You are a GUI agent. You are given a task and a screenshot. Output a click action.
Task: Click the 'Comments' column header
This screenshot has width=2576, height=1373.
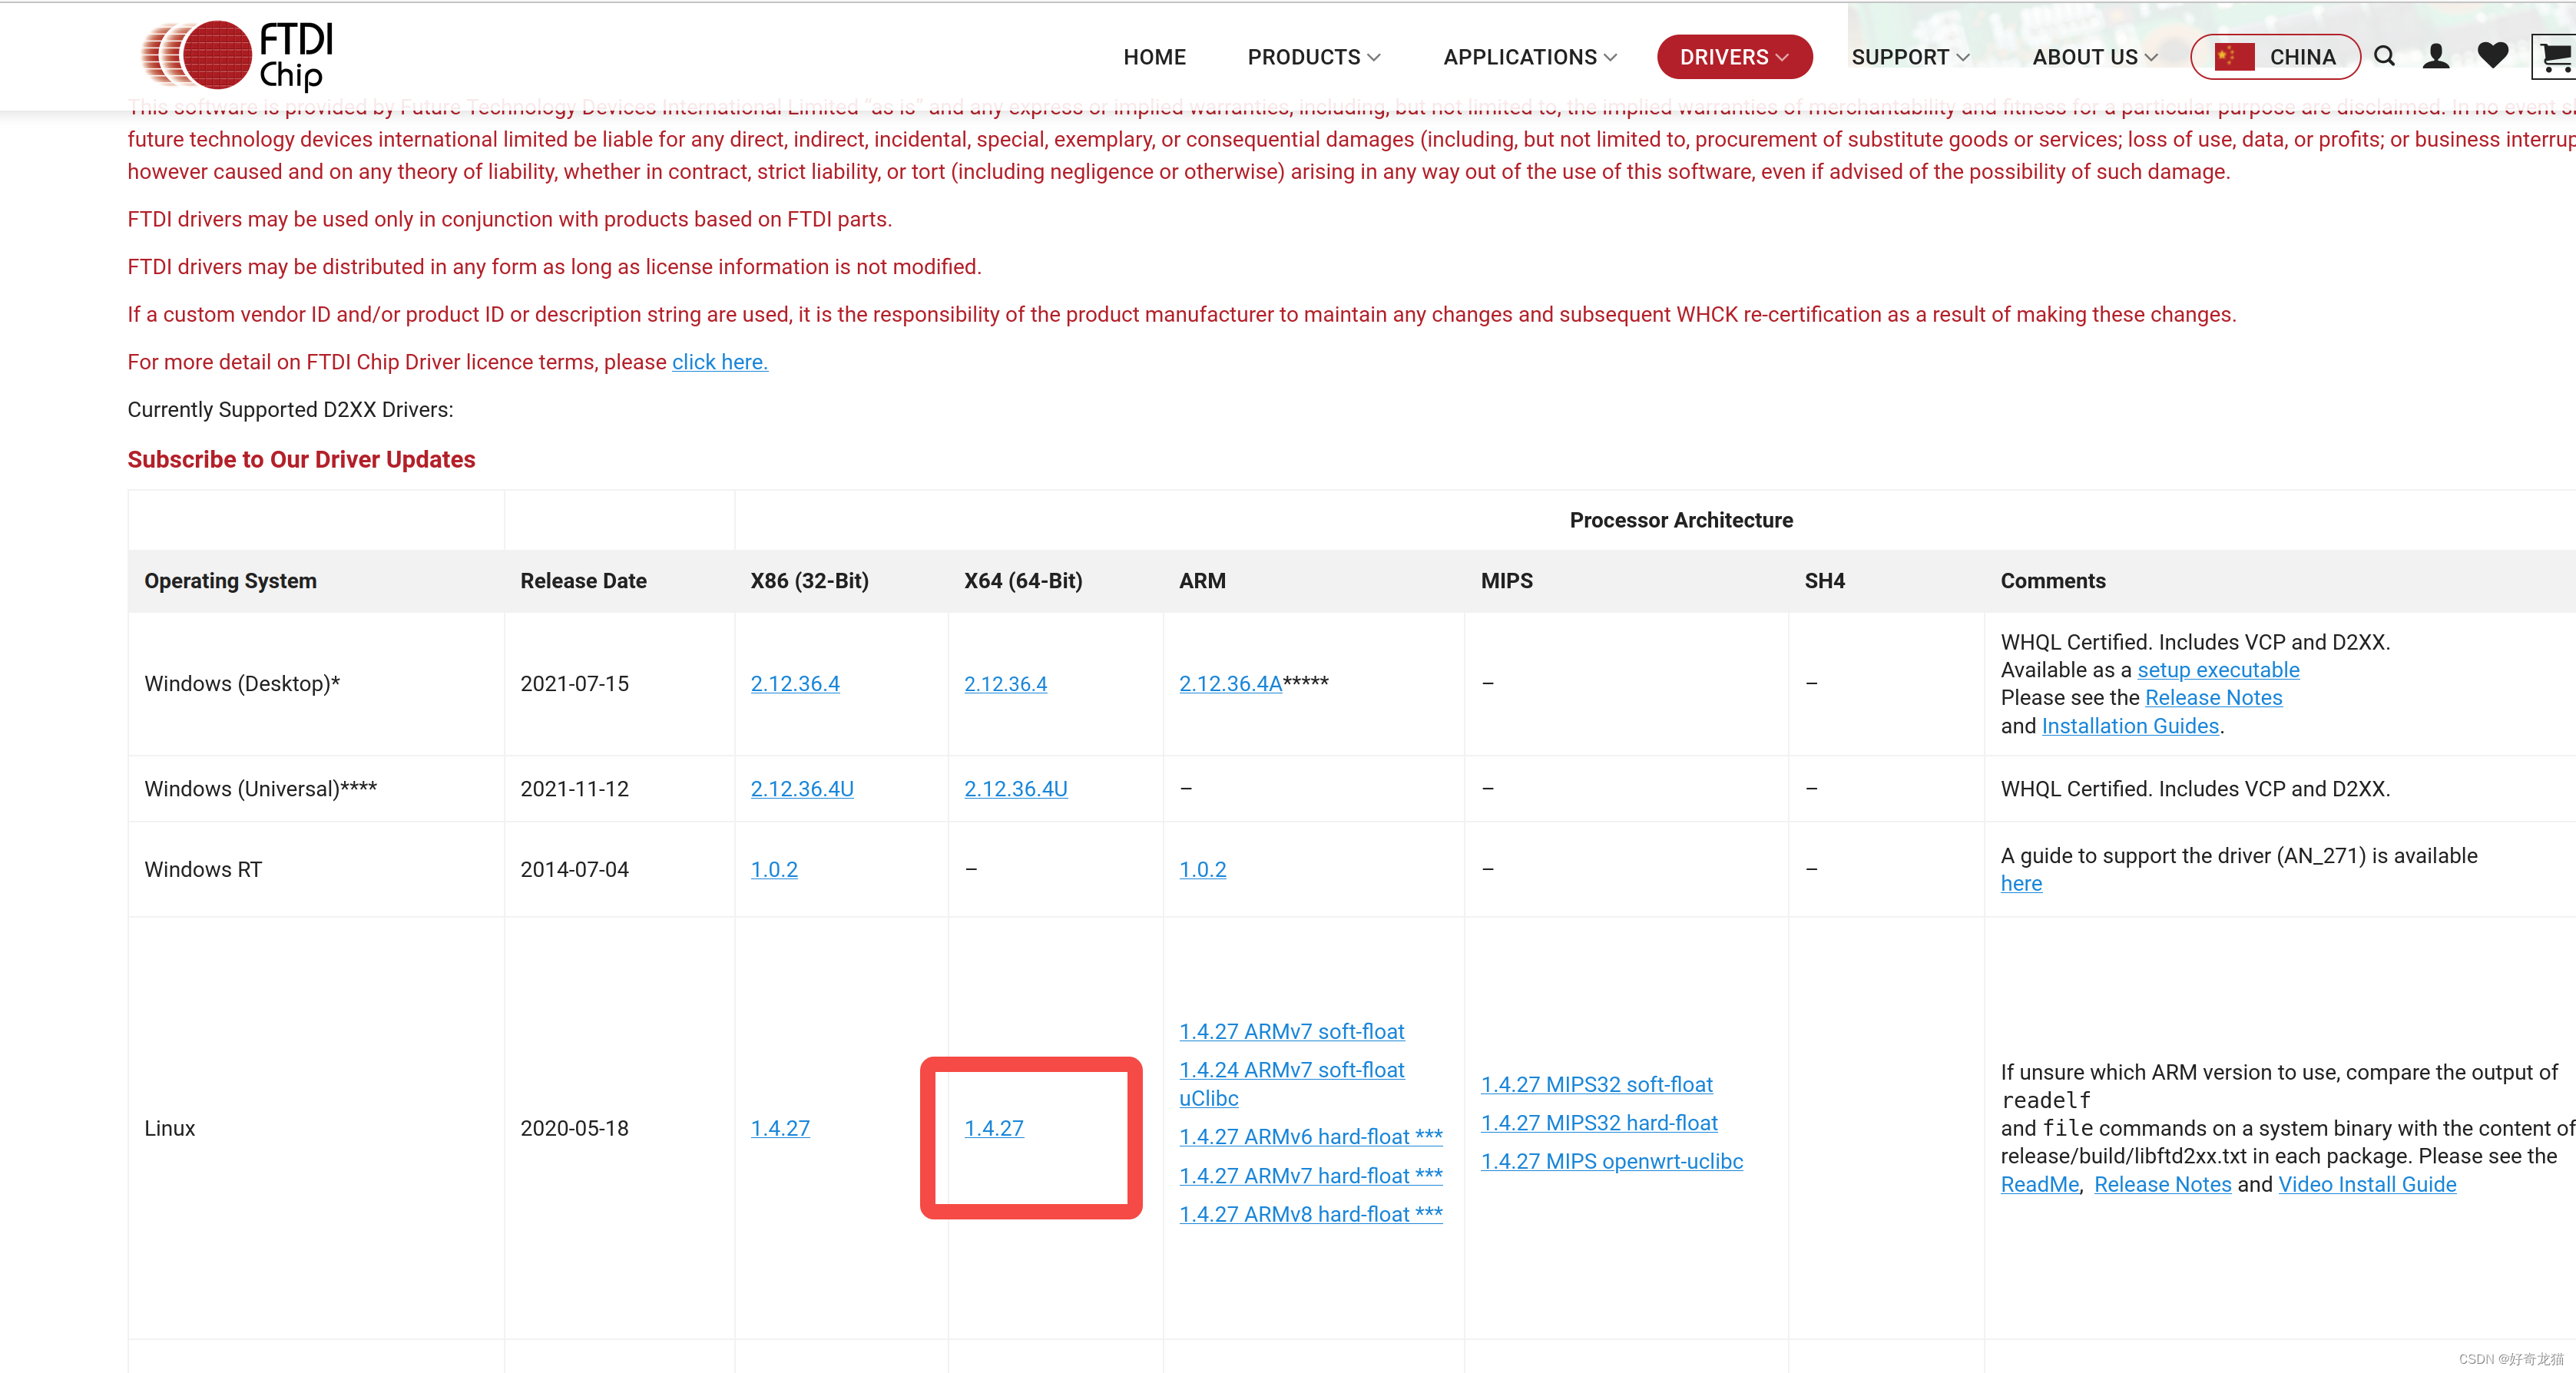(x=2052, y=581)
